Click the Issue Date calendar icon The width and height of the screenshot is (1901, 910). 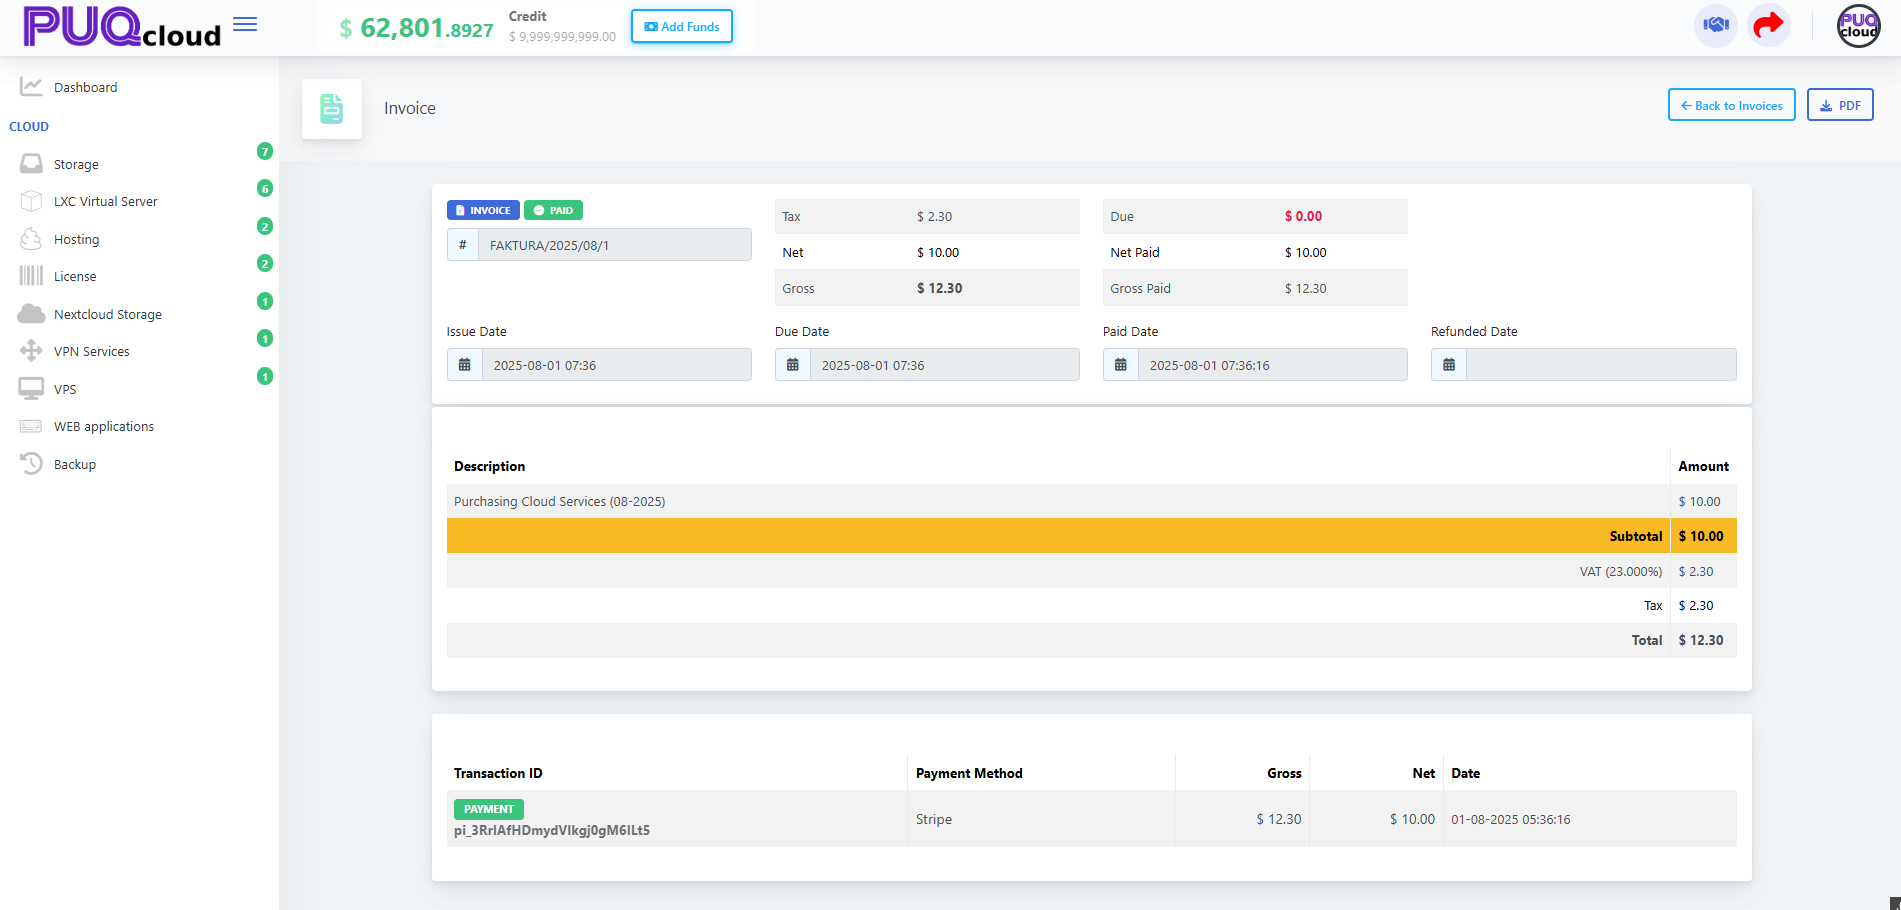coord(464,365)
